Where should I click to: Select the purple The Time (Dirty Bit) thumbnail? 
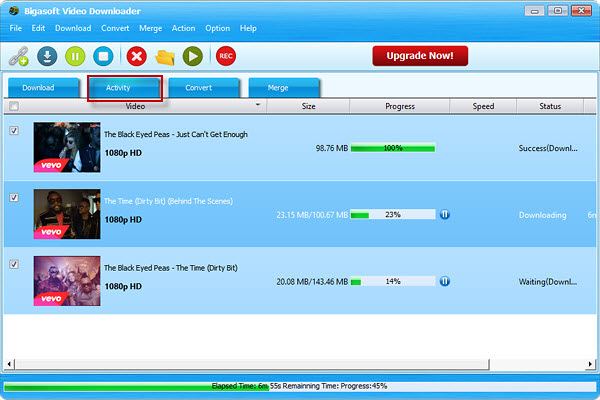click(67, 281)
